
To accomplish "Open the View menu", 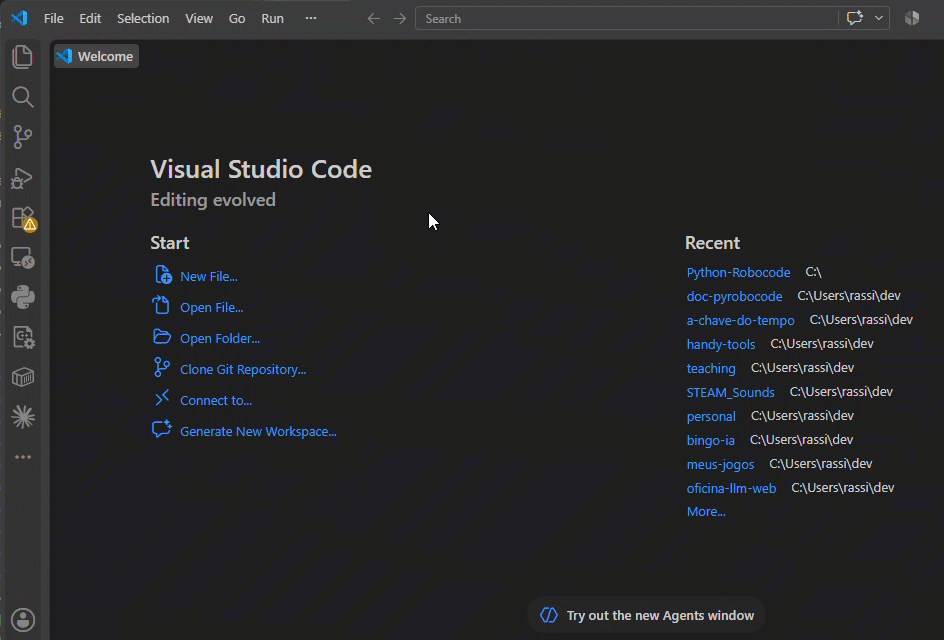I will (x=199, y=19).
